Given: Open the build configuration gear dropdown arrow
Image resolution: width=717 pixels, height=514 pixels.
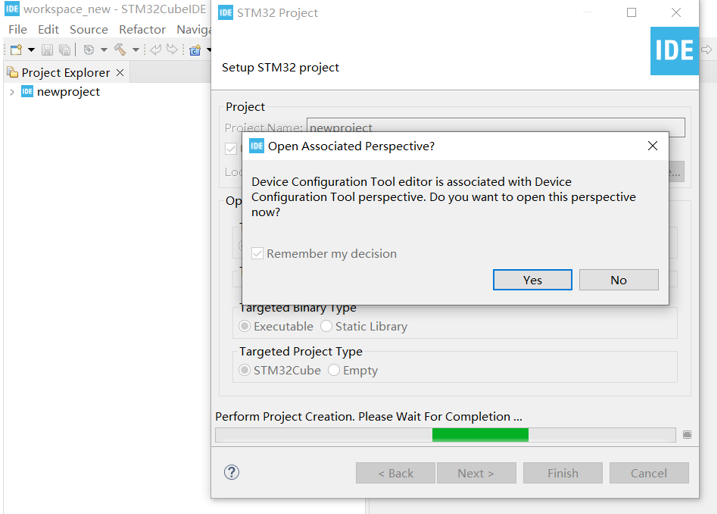Looking at the screenshot, I should tap(104, 49).
